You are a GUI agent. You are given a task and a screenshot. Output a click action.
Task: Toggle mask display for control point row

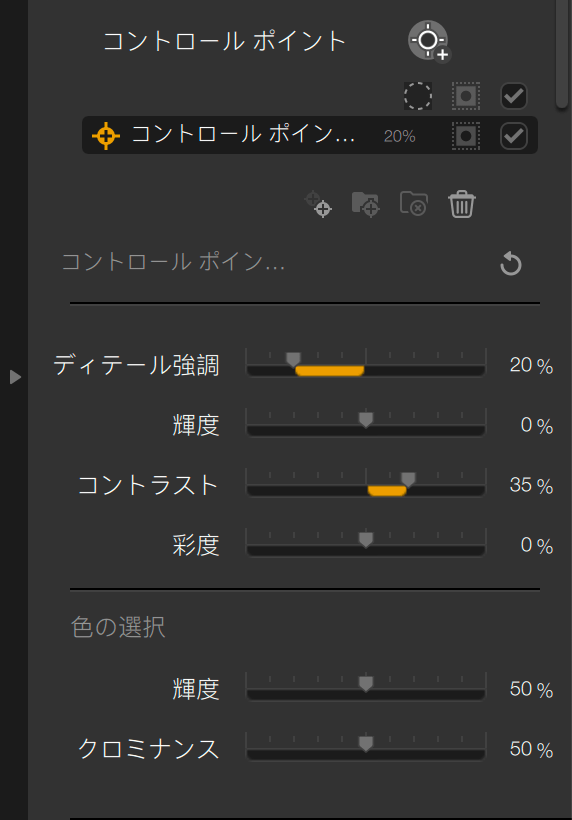466,136
